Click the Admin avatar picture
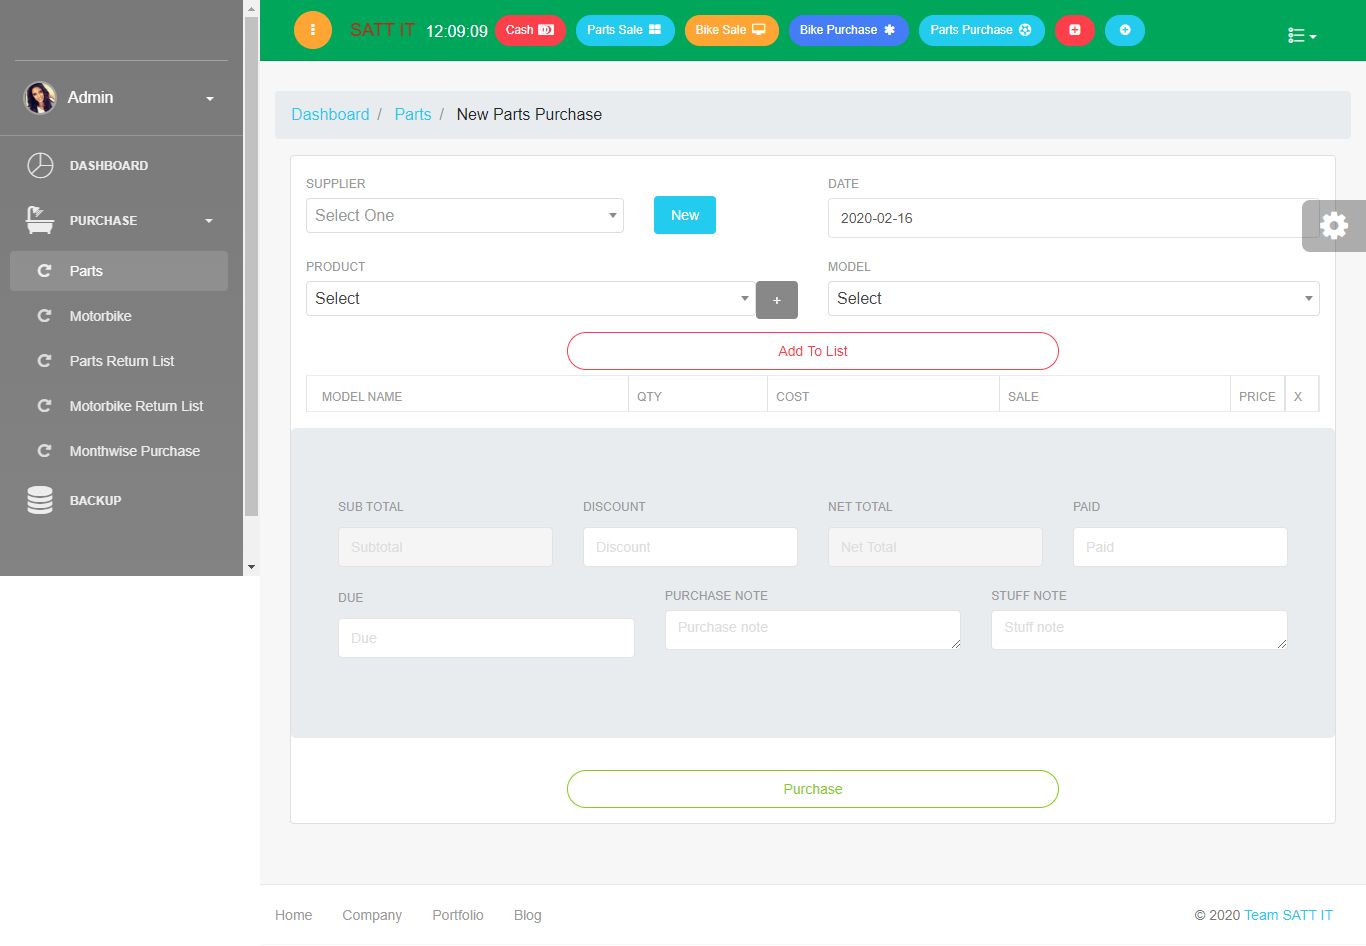The height and width of the screenshot is (946, 1366). pyautogui.click(x=40, y=98)
